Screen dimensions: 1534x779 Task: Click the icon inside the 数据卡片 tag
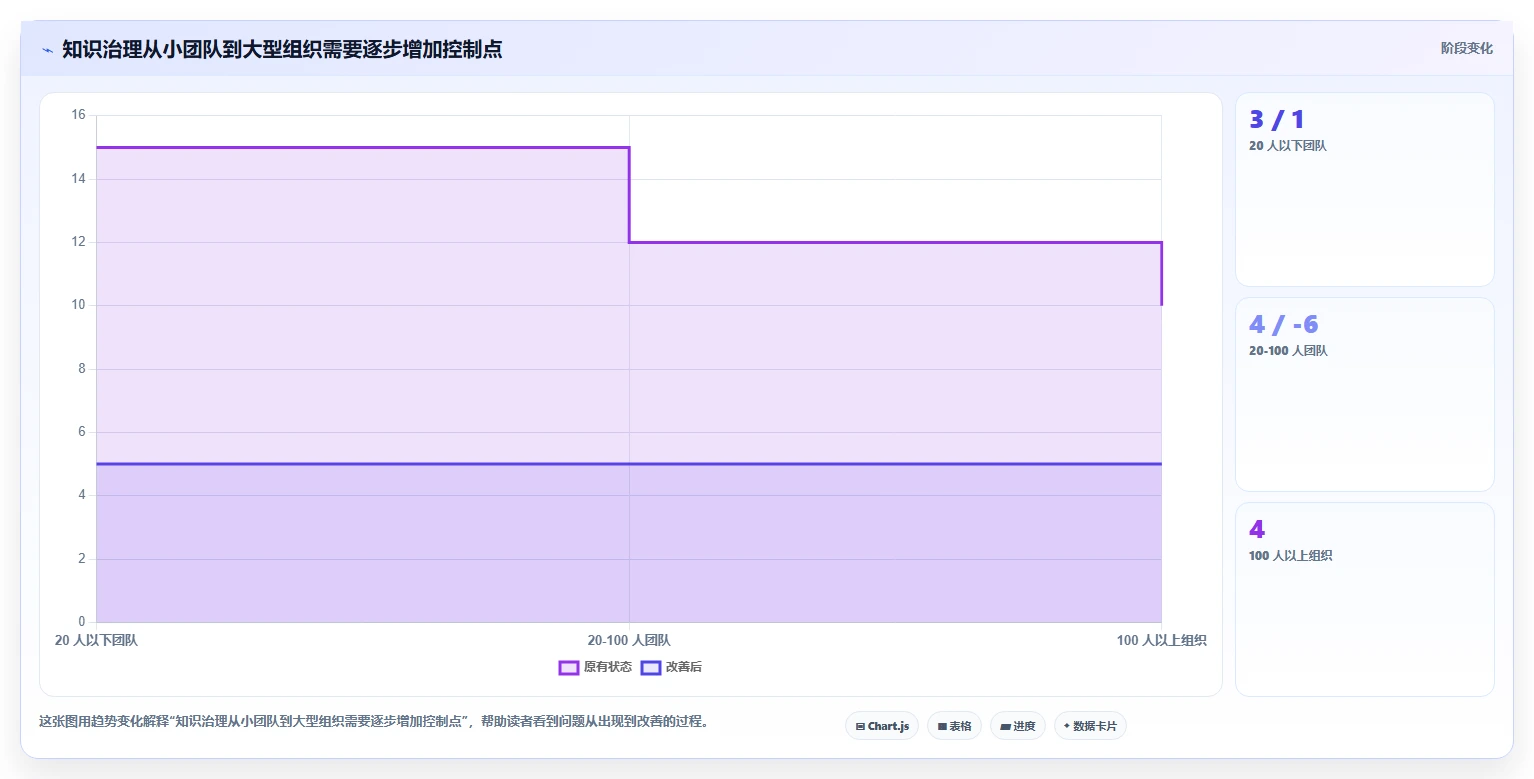(x=1067, y=726)
